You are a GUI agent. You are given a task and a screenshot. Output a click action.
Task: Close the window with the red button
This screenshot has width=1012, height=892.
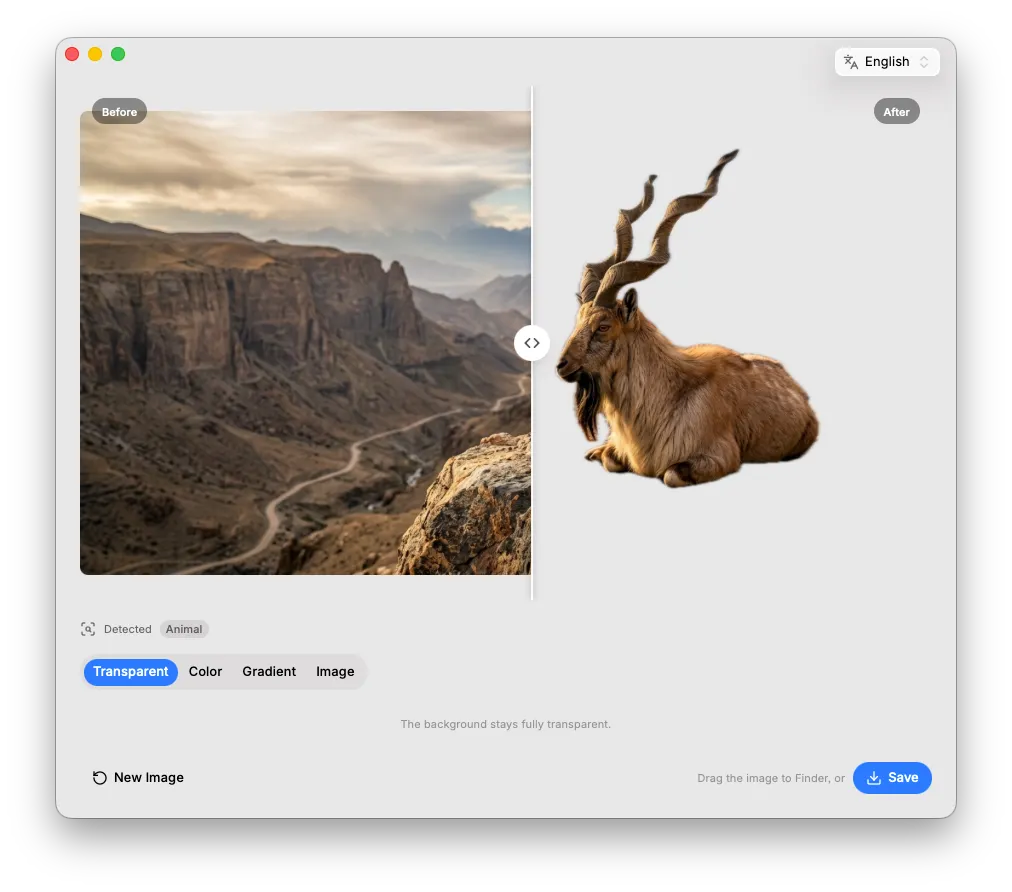pyautogui.click(x=72, y=54)
